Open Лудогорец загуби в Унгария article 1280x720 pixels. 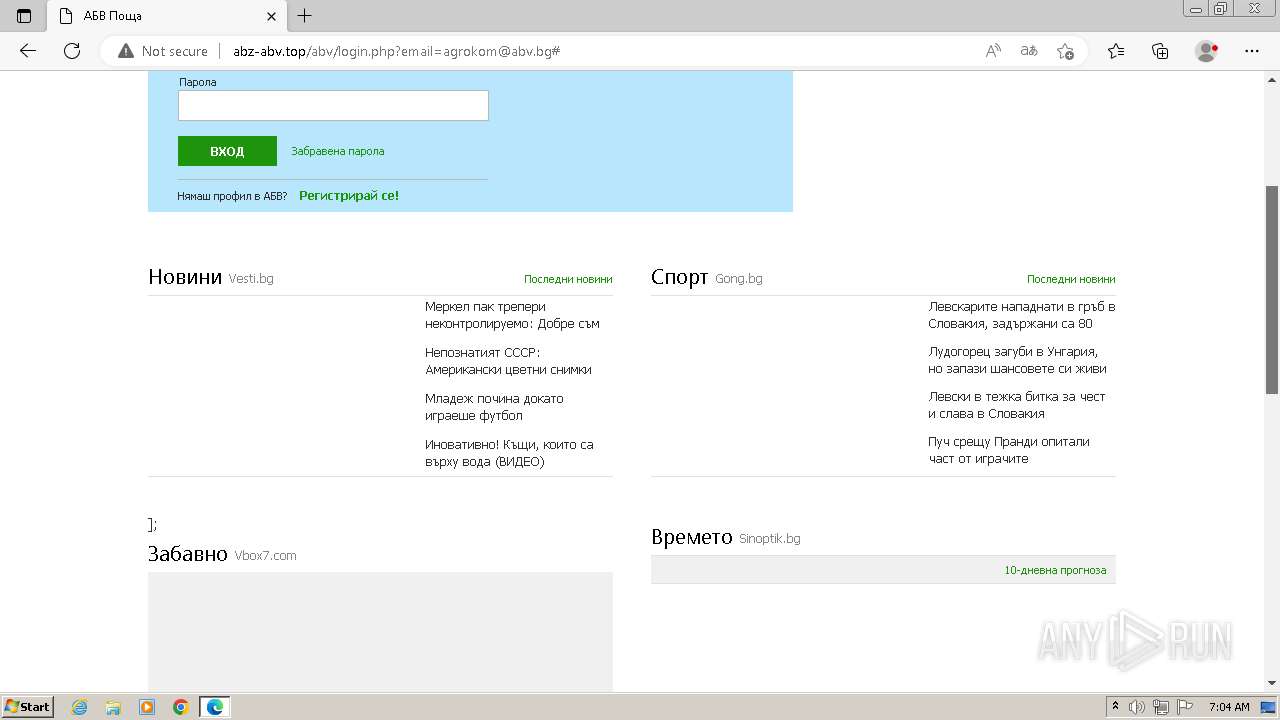[1017, 360]
